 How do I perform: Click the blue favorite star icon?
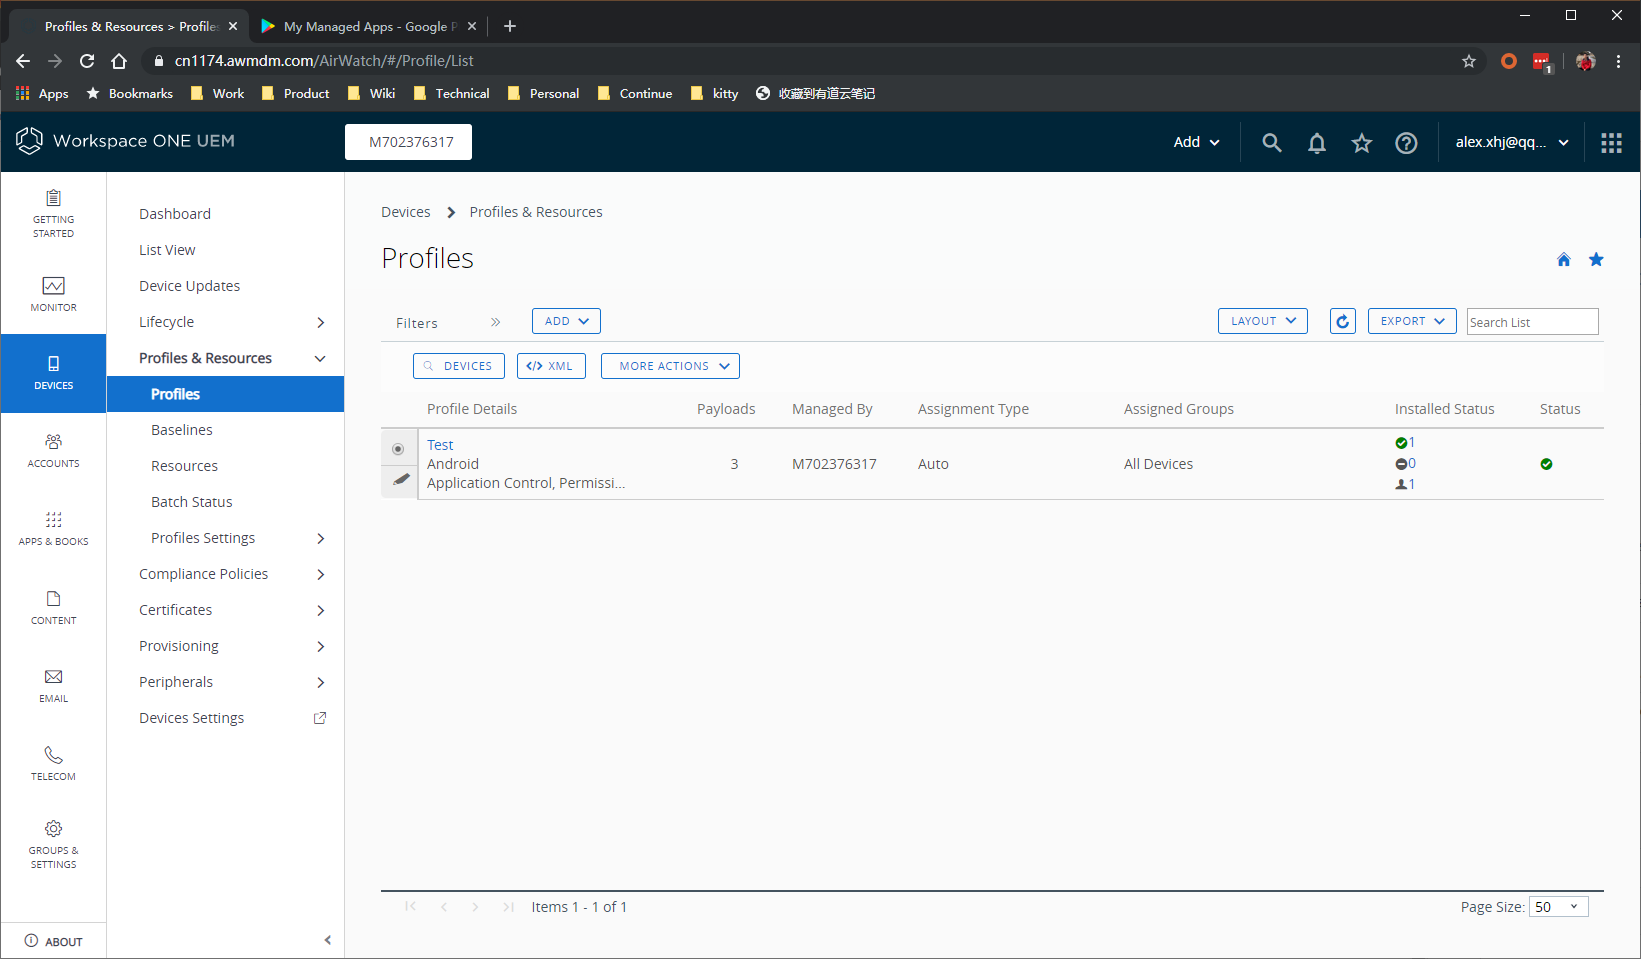[x=1596, y=260]
